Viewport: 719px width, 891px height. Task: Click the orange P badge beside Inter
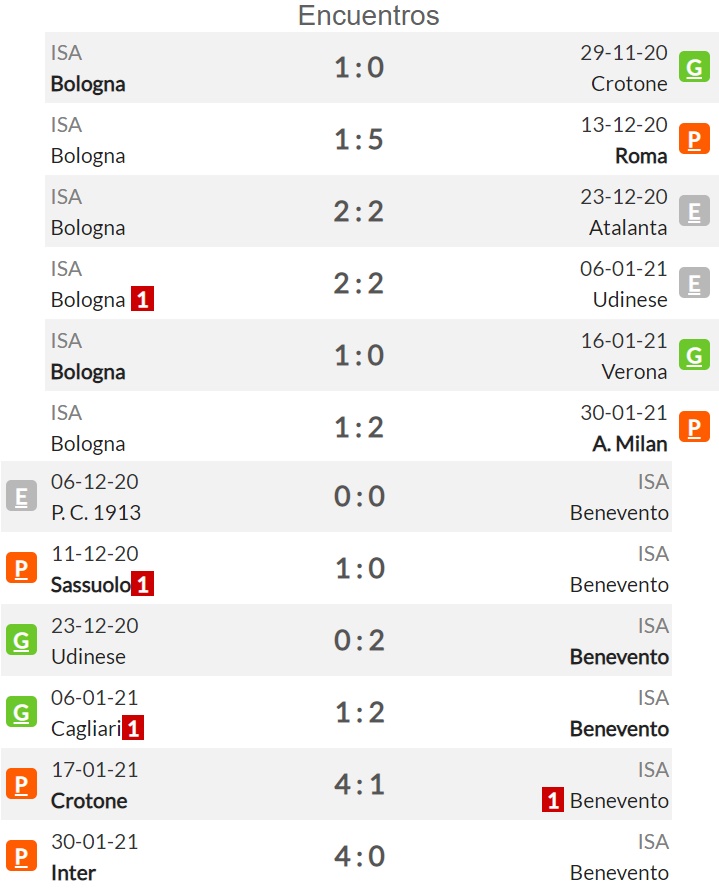tap(22, 856)
